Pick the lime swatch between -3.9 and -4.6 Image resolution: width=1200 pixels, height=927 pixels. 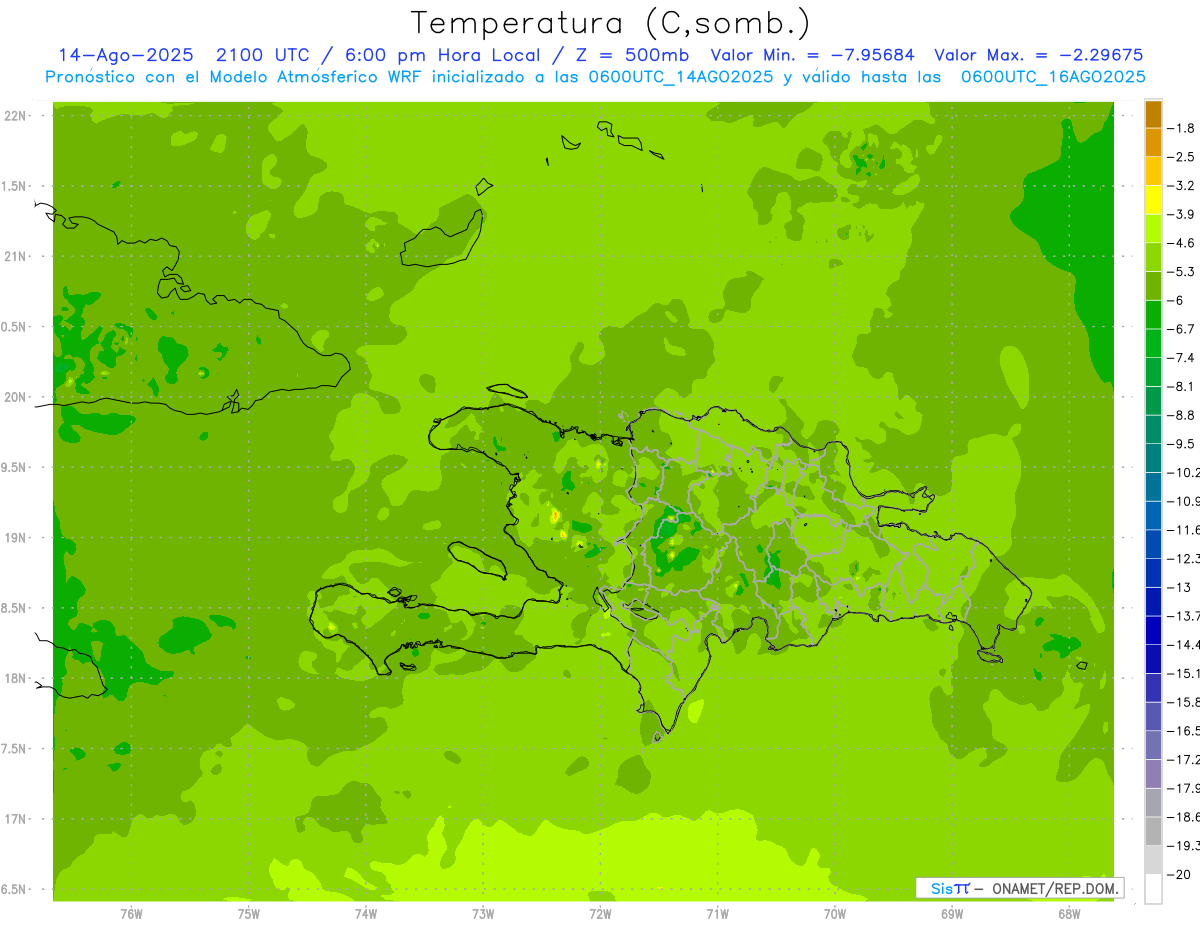1153,228
